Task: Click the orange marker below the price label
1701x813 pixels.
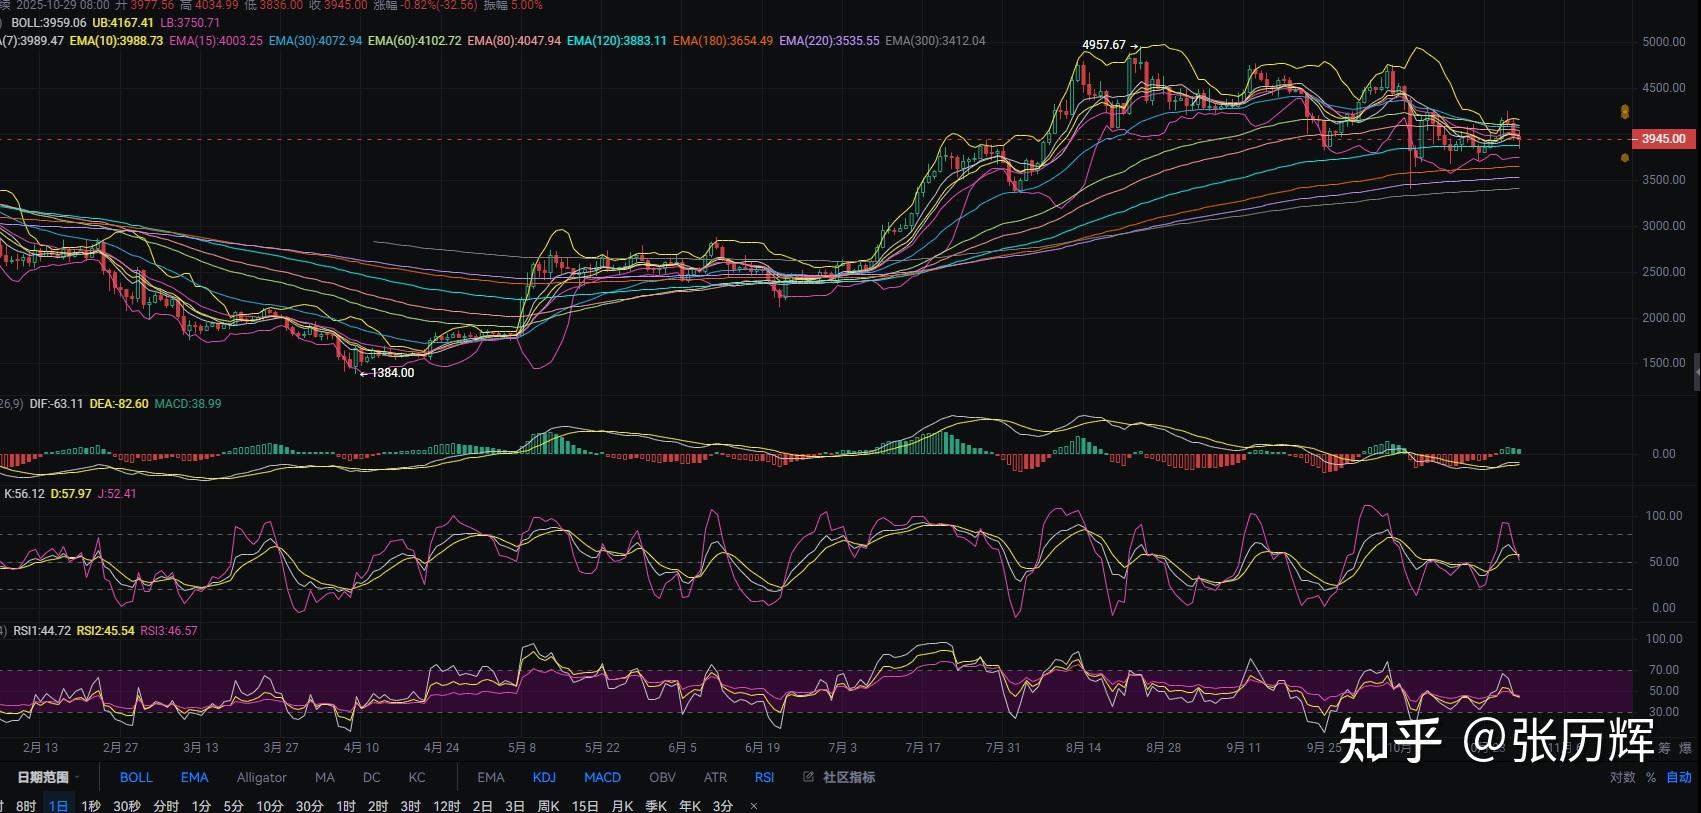Action: coord(1625,158)
